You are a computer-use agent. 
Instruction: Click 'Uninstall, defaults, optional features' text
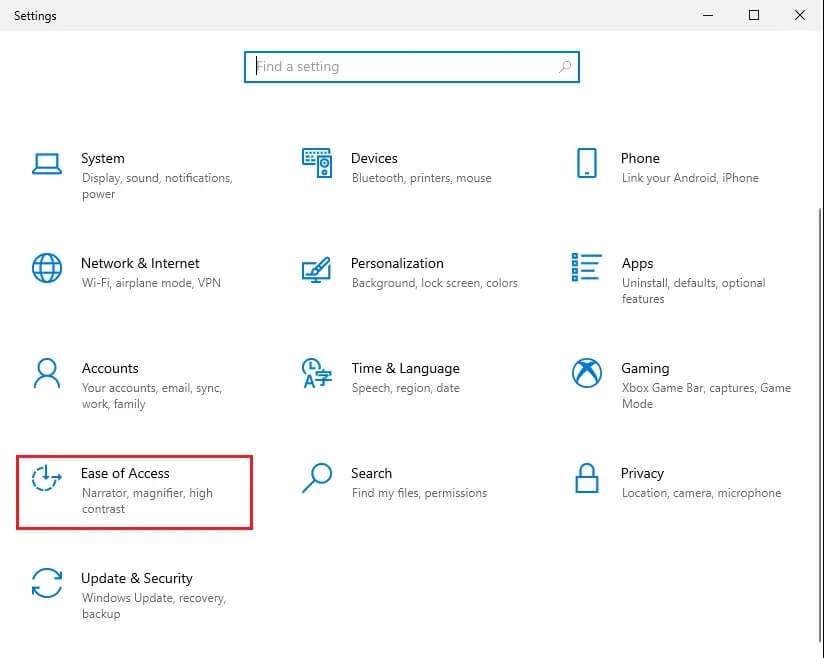tap(694, 291)
